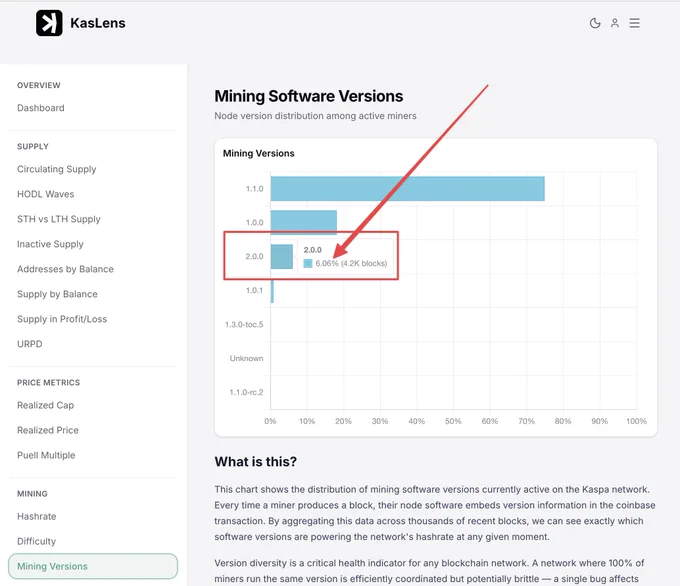
Task: Go to the Hashrate page
Action: [37, 516]
